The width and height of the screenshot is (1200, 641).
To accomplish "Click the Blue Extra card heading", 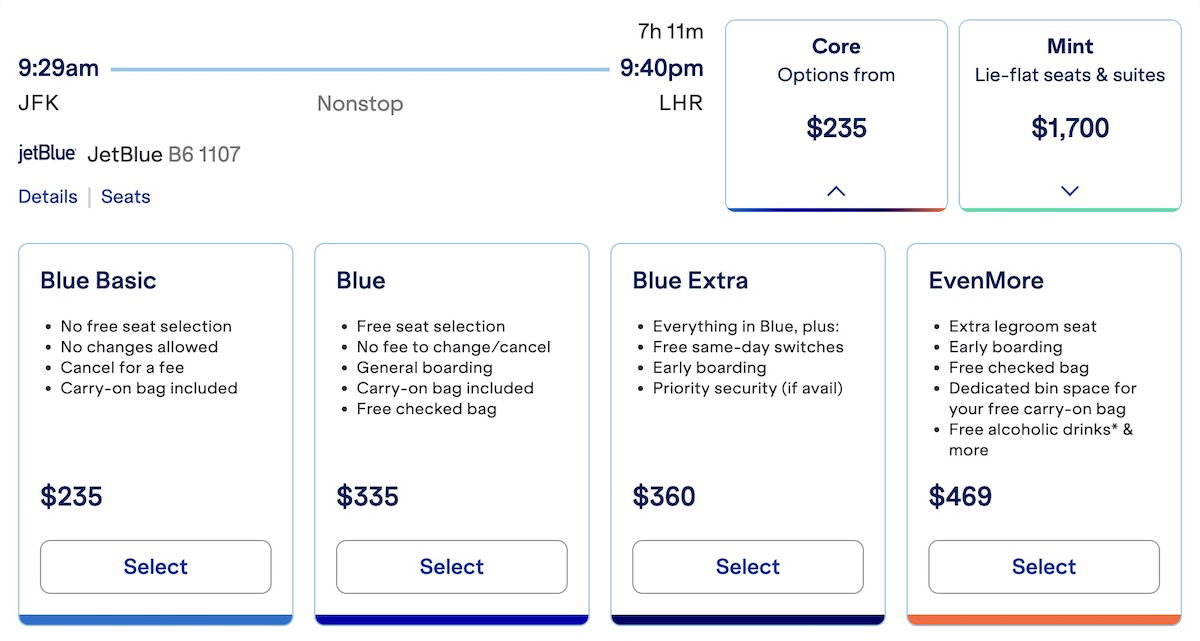I will (x=690, y=281).
